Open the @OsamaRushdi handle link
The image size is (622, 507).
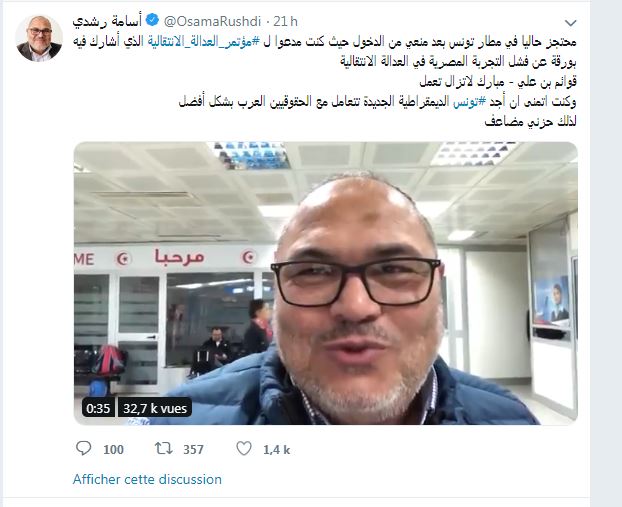point(212,21)
